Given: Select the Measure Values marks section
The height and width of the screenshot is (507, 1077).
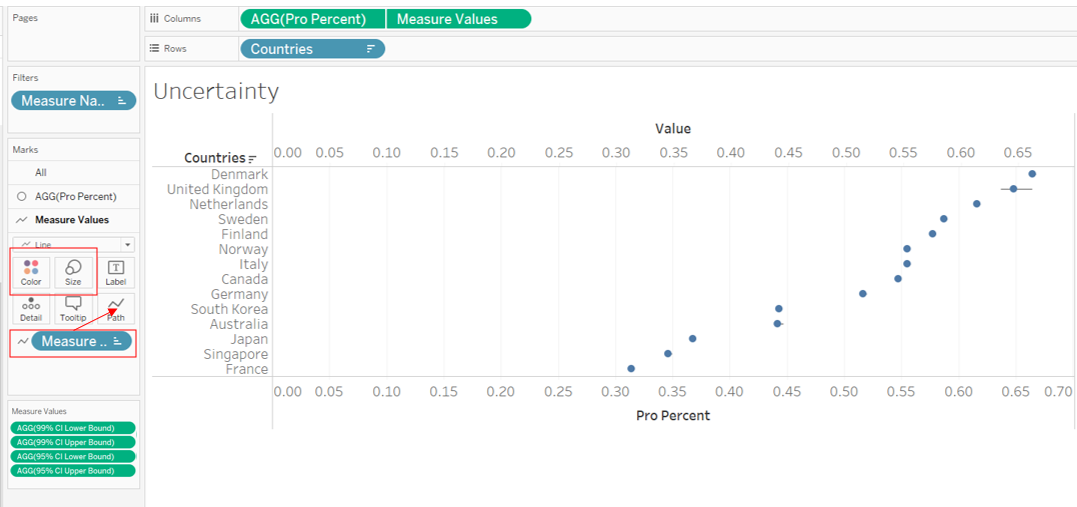Looking at the screenshot, I should pos(71,219).
